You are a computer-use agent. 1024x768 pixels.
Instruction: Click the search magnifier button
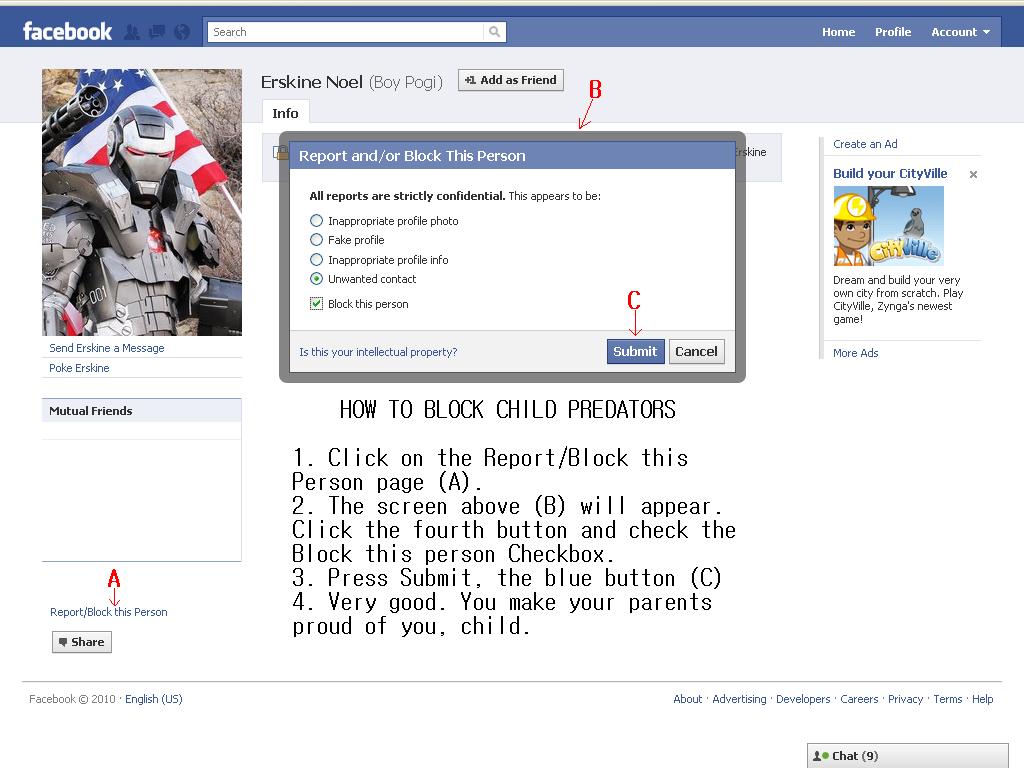(x=494, y=31)
